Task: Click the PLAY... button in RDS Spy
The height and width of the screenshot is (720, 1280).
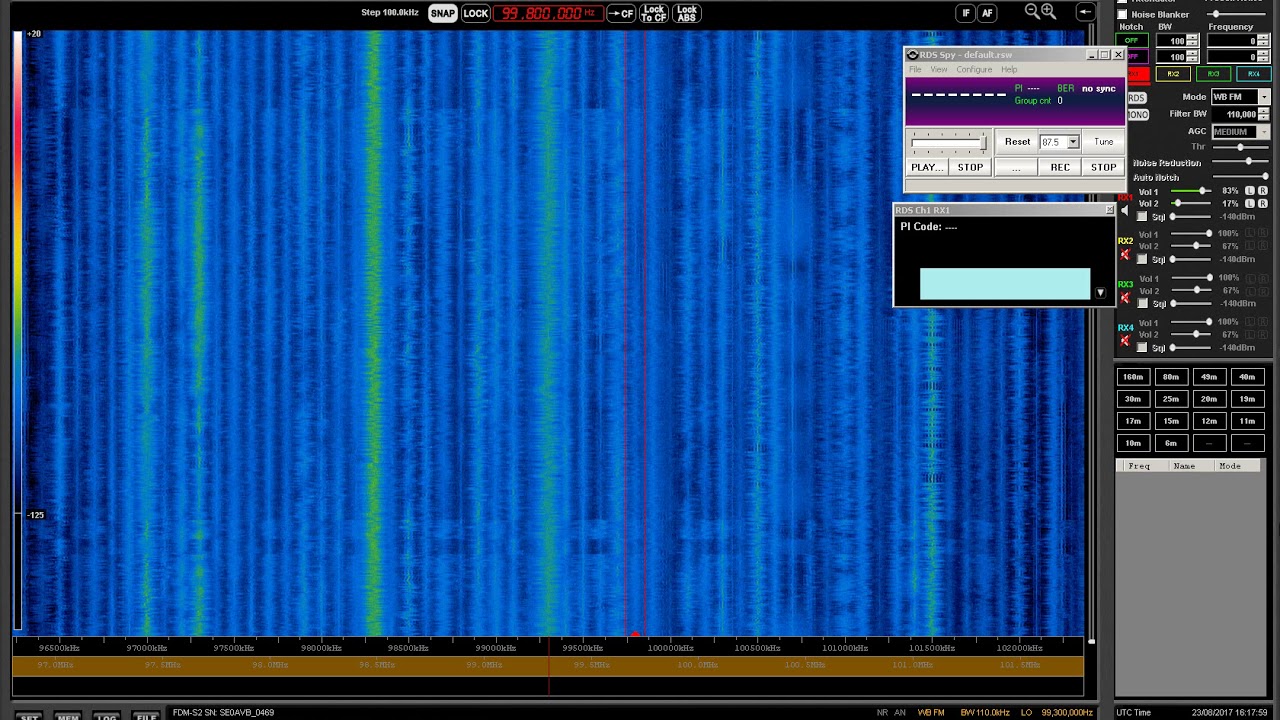Action: (927, 167)
